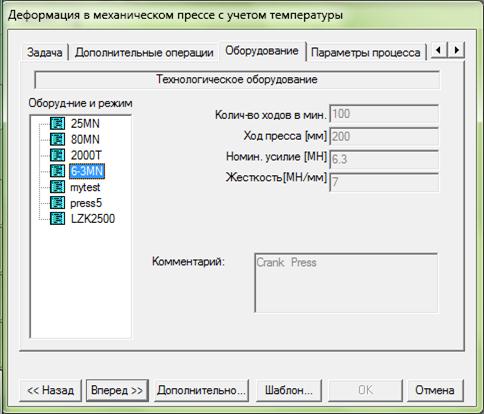Click the icon beside 80MN equipment
This screenshot has height=414, width=484.
(x=57, y=139)
